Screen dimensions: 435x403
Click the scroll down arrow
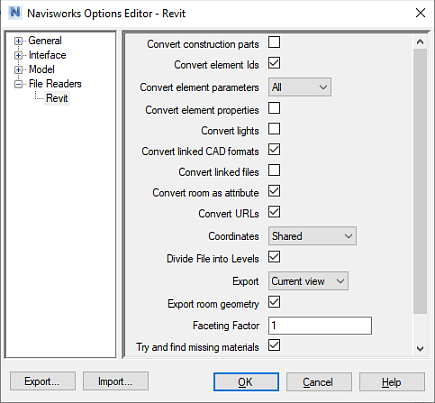[420, 349]
